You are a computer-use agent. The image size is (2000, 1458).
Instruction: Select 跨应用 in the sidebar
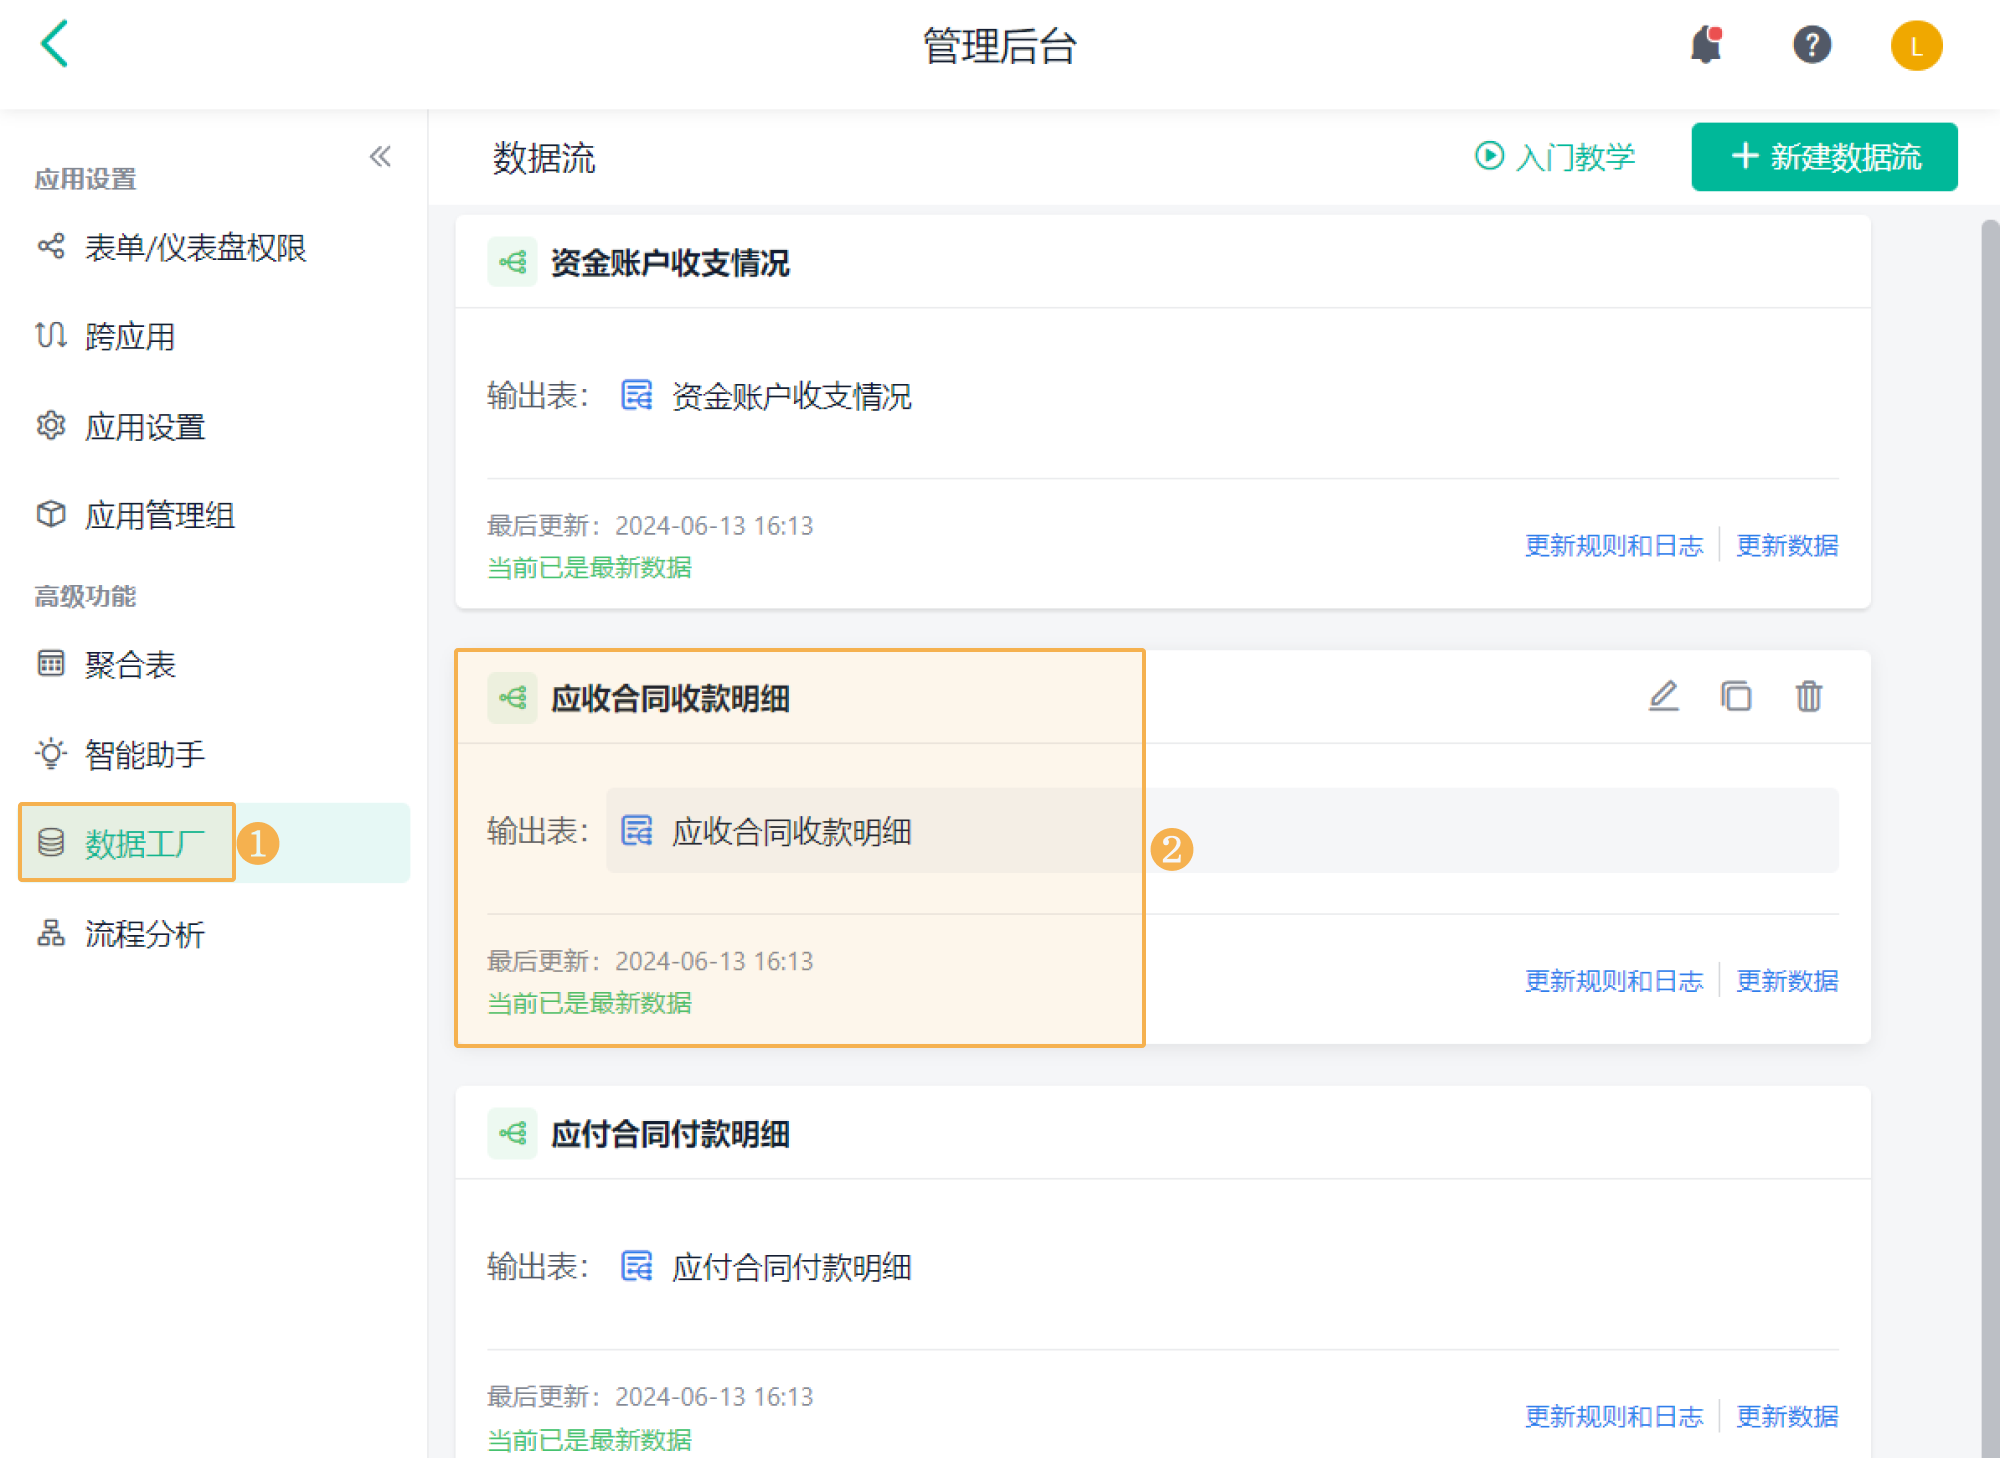[130, 337]
